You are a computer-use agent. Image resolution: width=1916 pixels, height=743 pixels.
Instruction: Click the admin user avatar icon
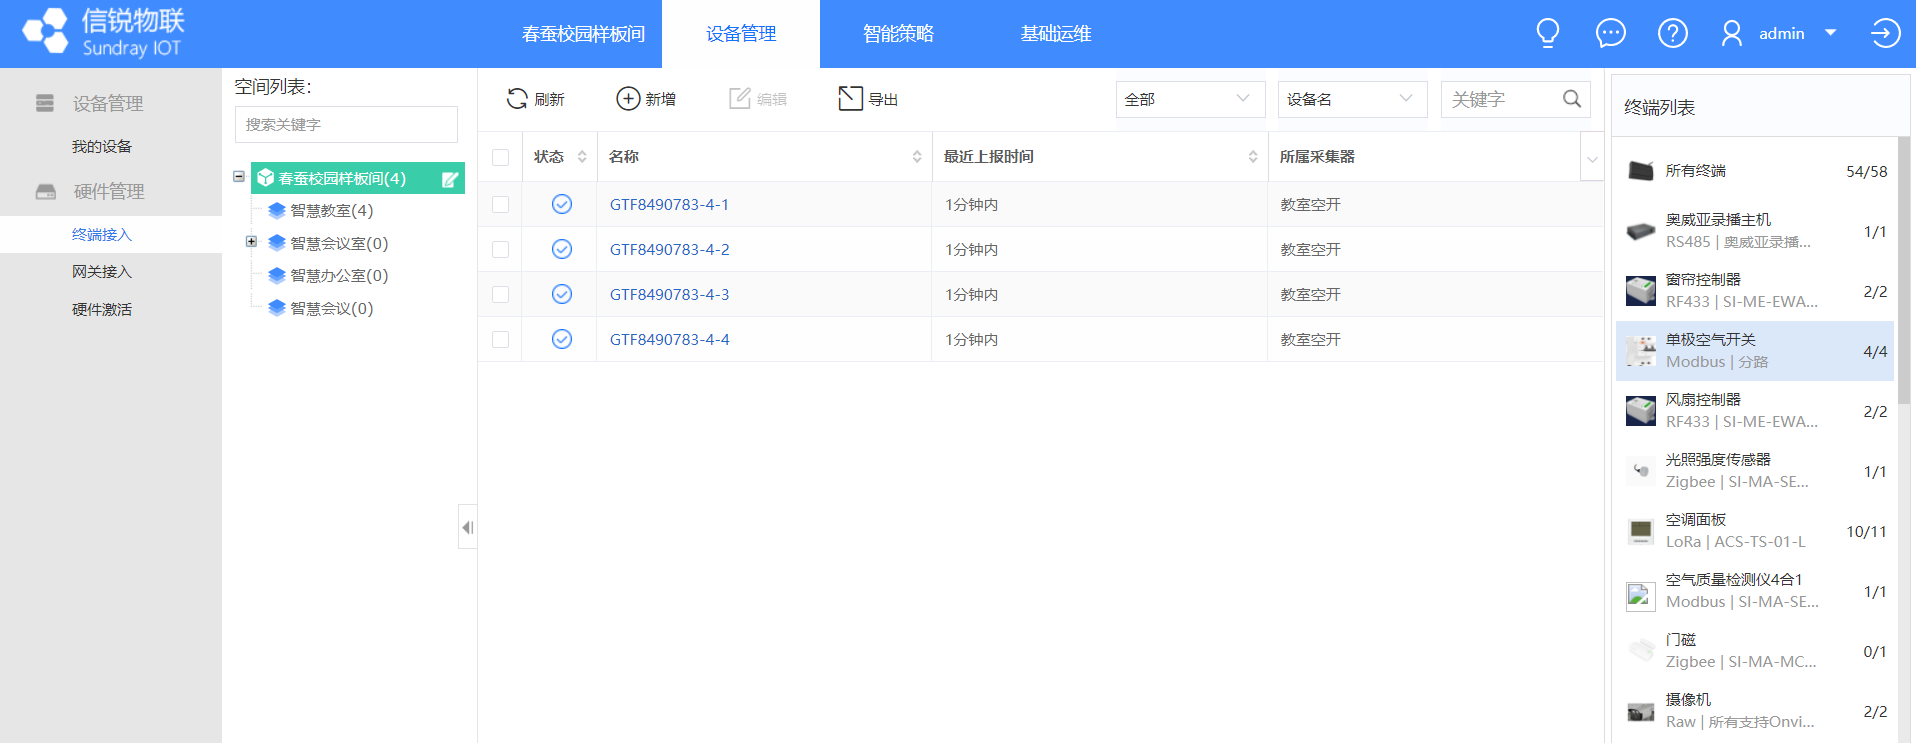[1731, 33]
